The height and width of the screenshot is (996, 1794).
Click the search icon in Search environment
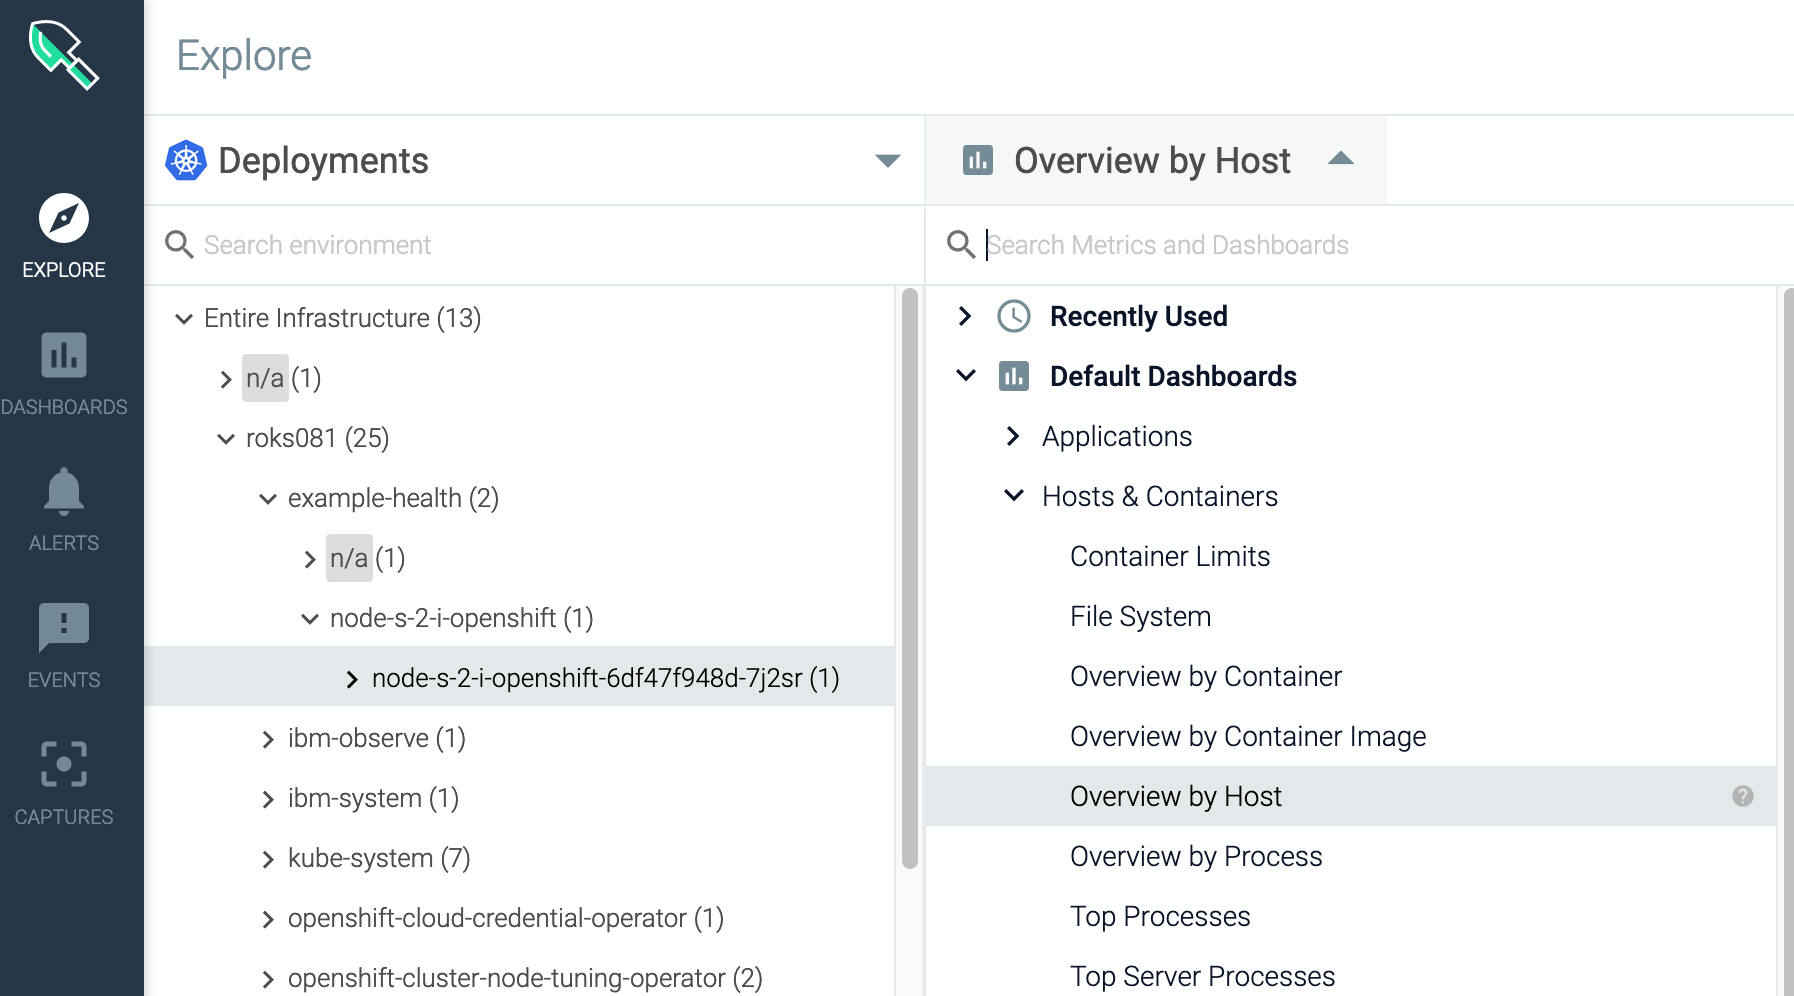point(179,245)
